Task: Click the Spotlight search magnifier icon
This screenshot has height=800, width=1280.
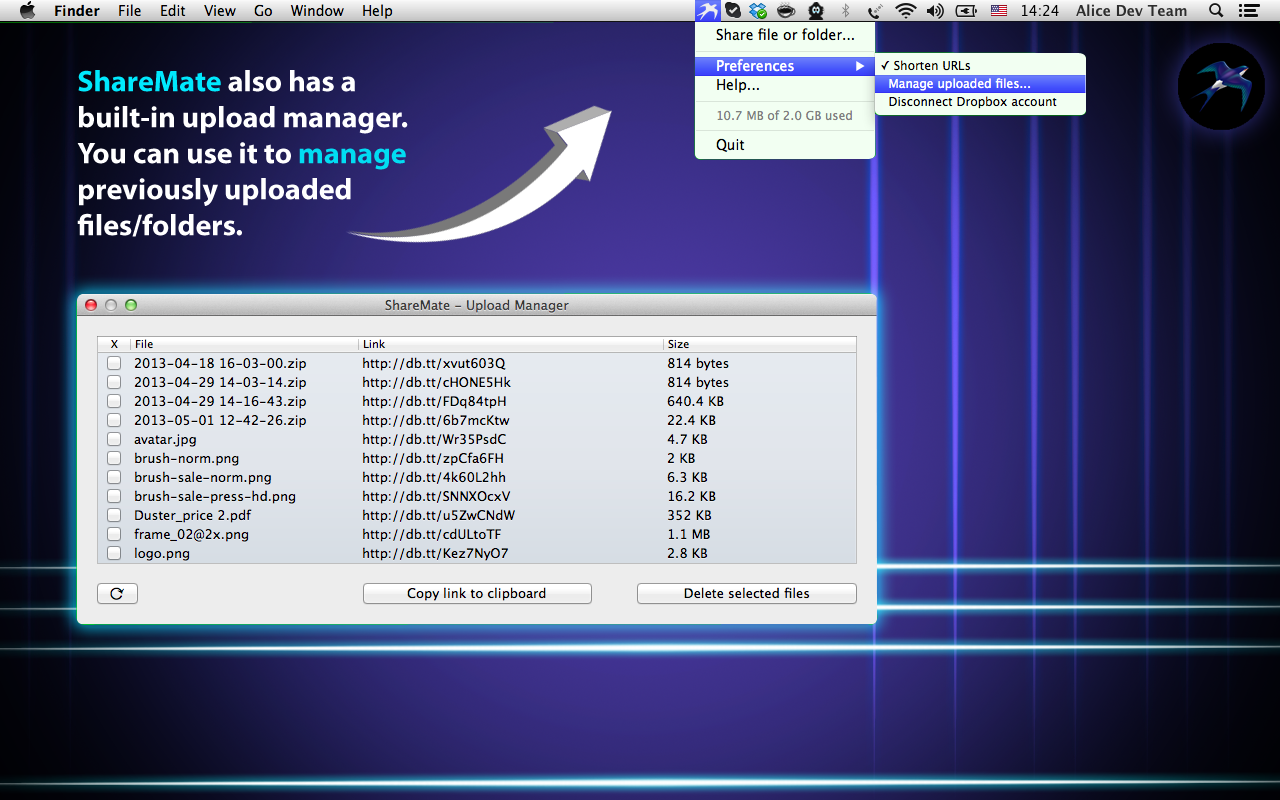Action: (x=1216, y=11)
